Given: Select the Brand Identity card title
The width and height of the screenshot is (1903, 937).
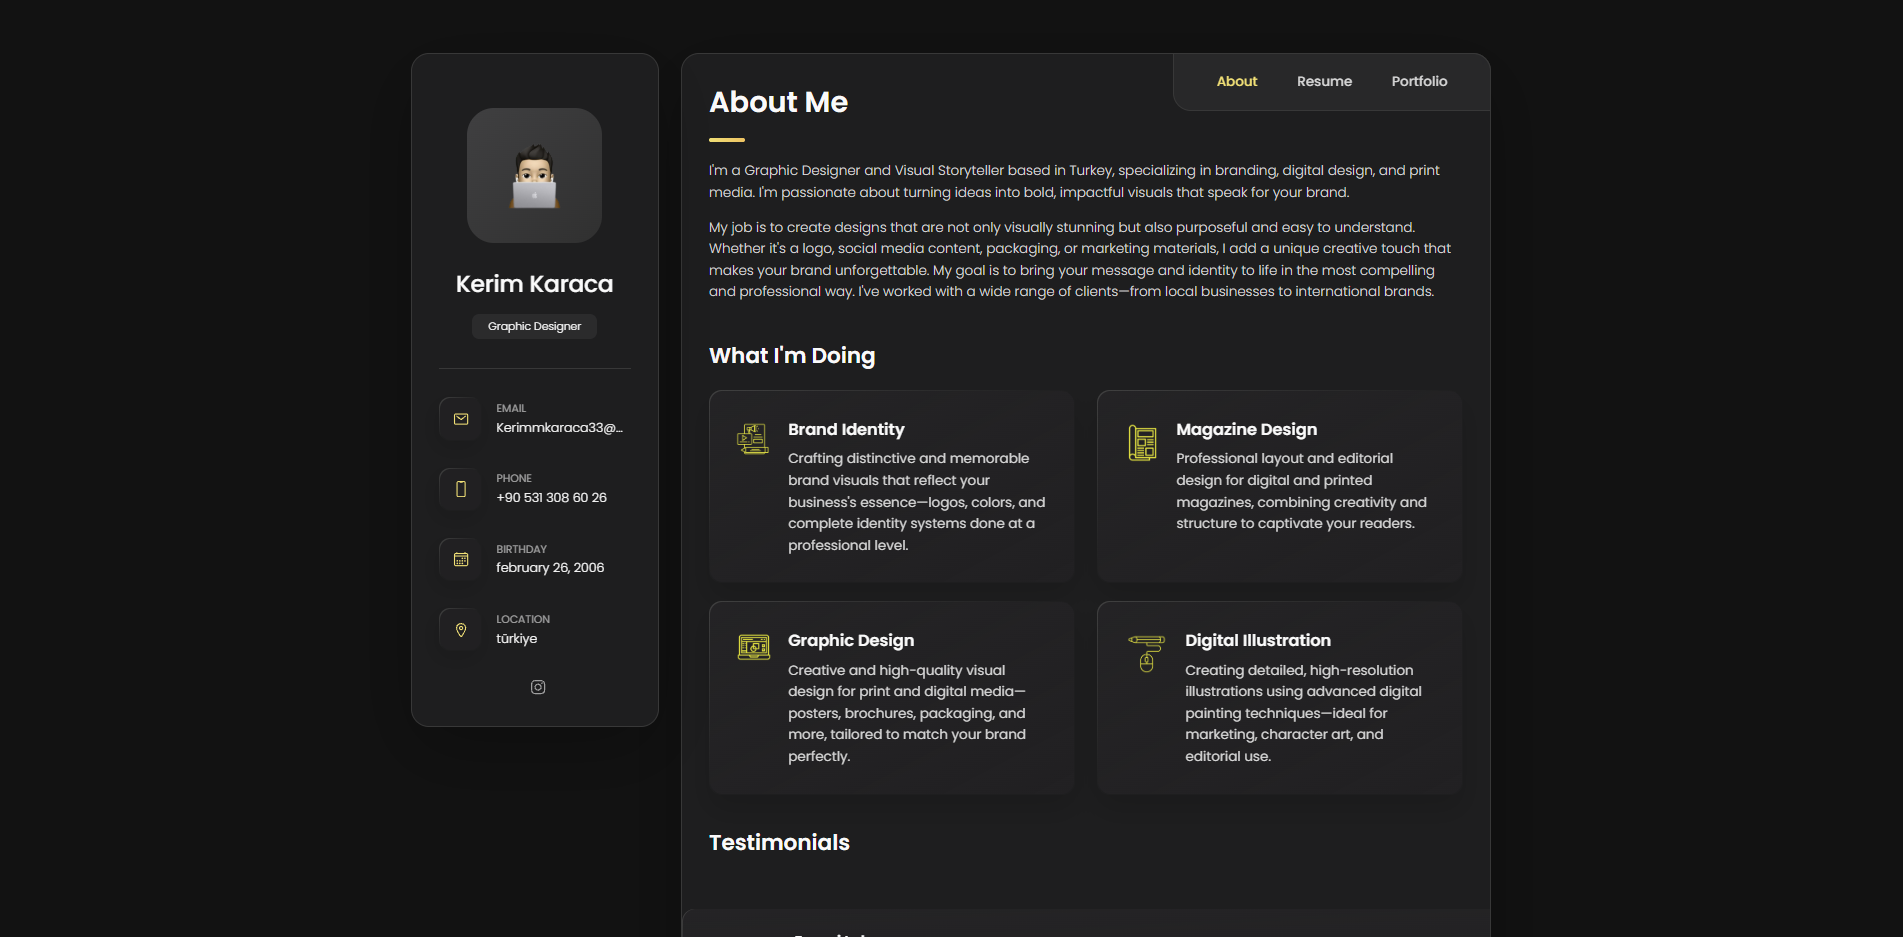Looking at the screenshot, I should (846, 430).
